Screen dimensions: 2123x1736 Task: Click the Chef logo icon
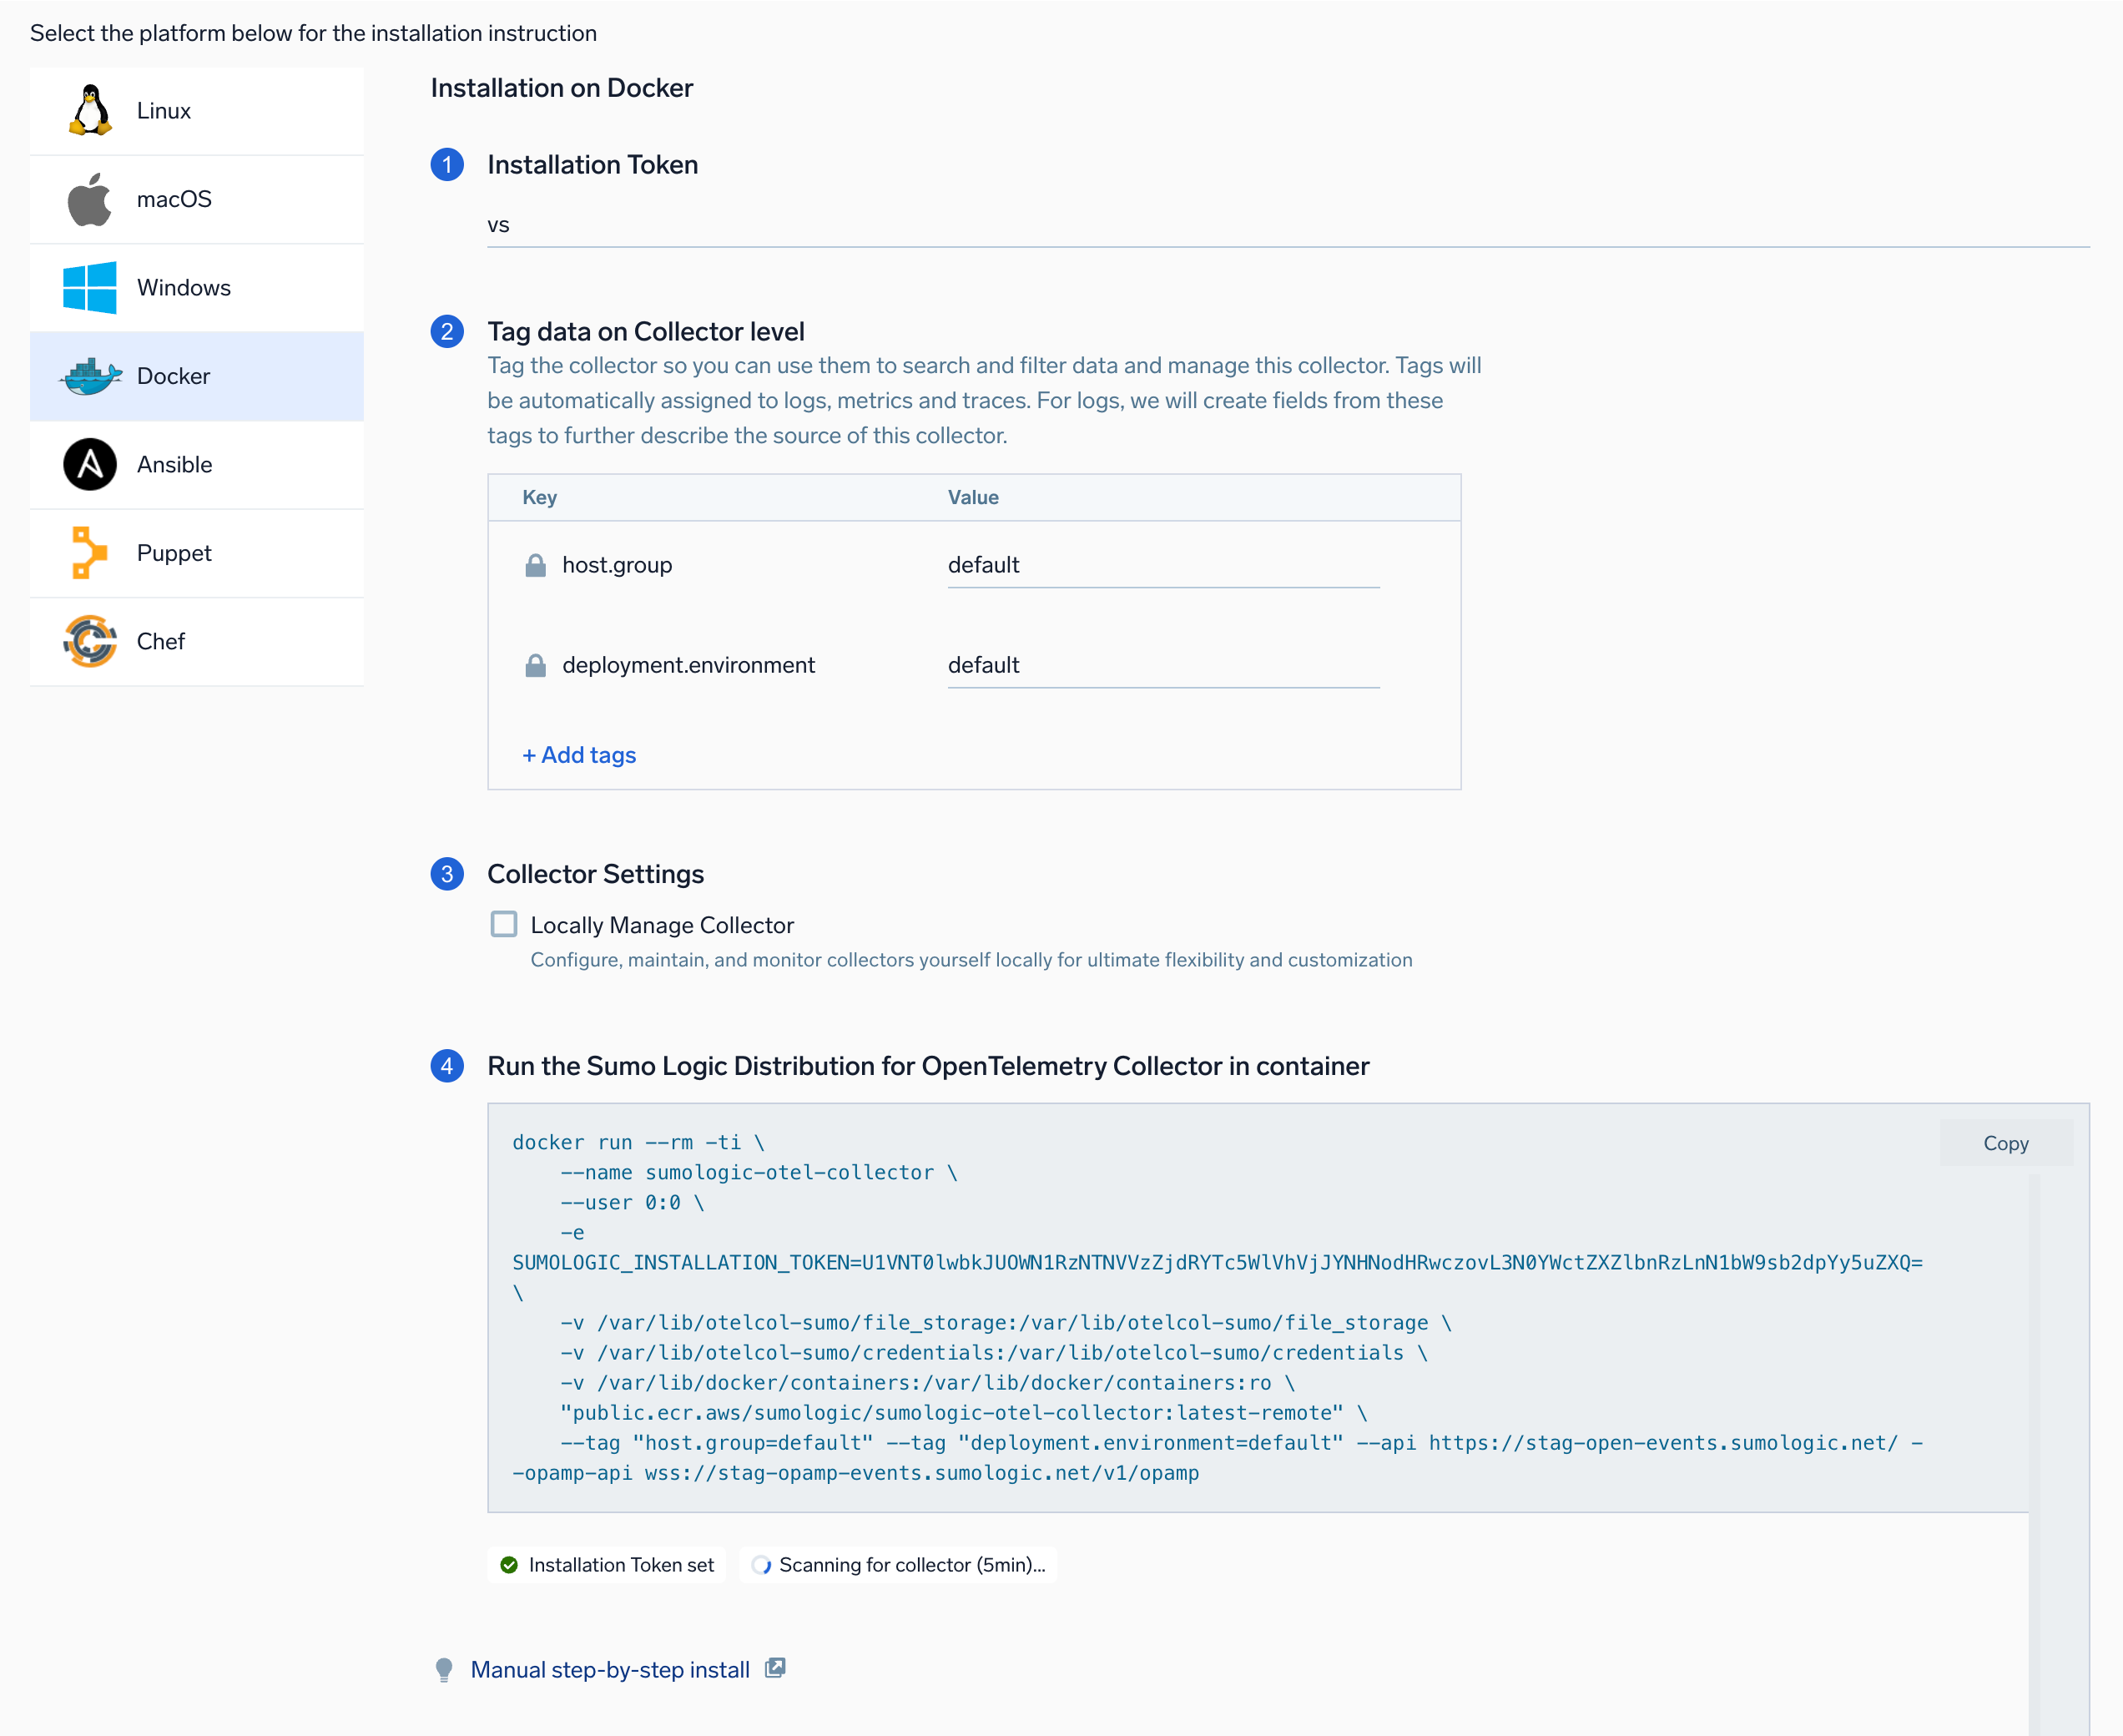tap(90, 641)
